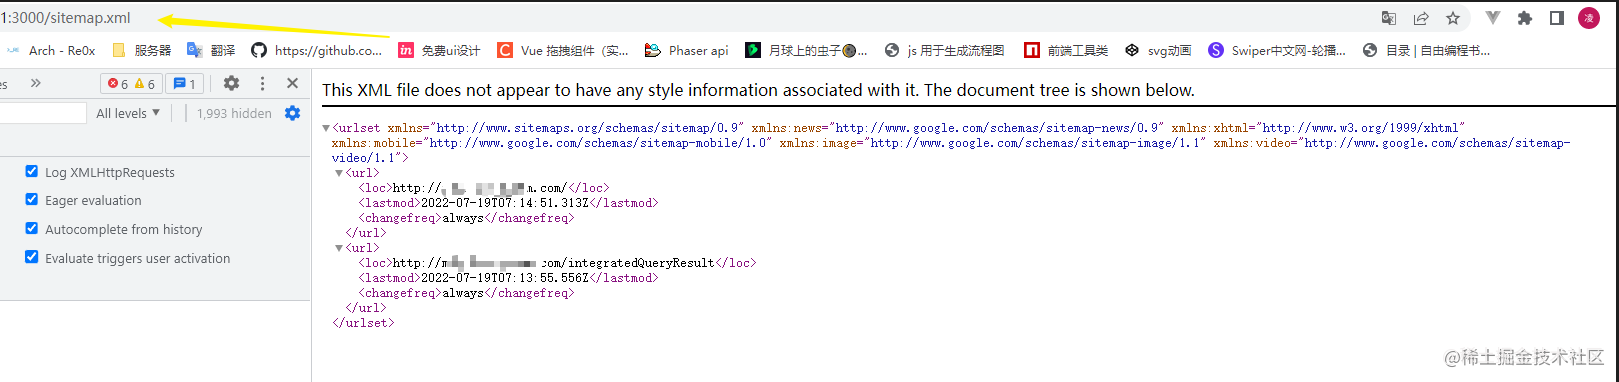This screenshot has height=382, width=1619.
Task: Share this page via address bar icon
Action: (1421, 18)
